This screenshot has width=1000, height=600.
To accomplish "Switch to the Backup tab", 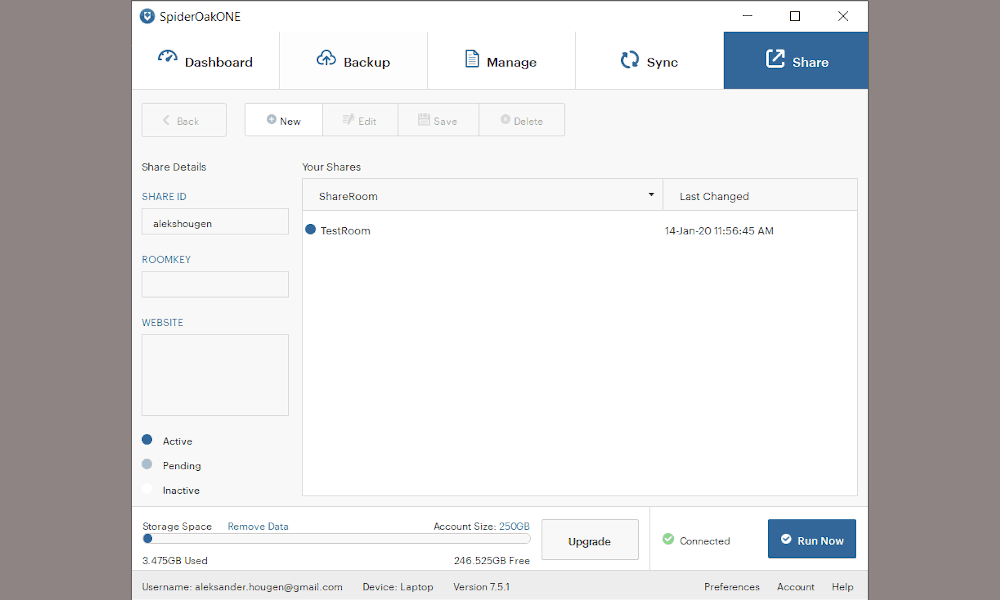I will (x=353, y=61).
